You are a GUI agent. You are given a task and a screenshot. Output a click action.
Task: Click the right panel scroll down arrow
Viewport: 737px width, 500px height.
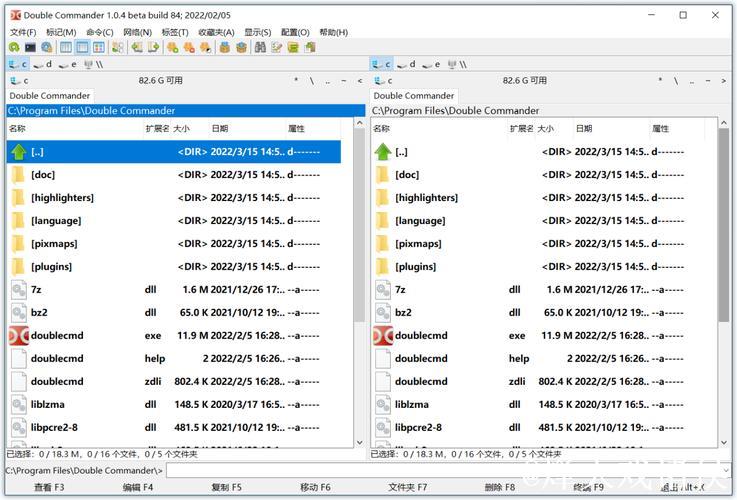(x=724, y=442)
